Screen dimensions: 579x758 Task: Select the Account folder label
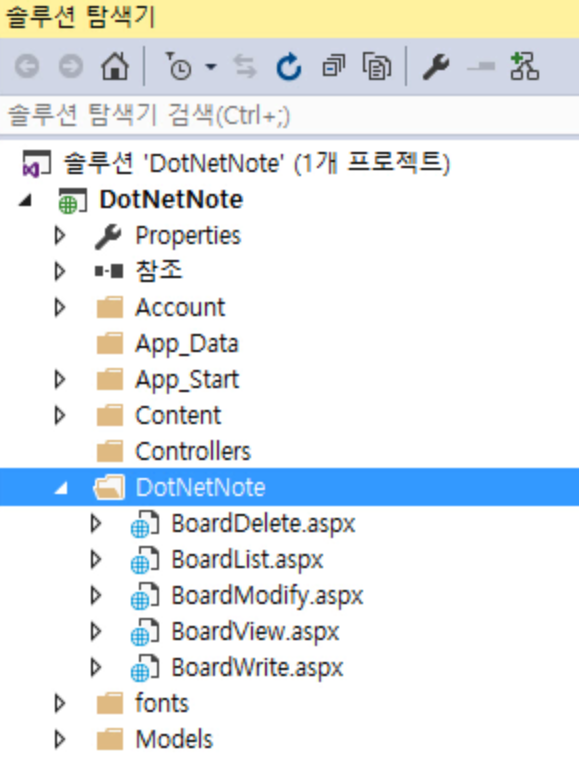point(180,307)
